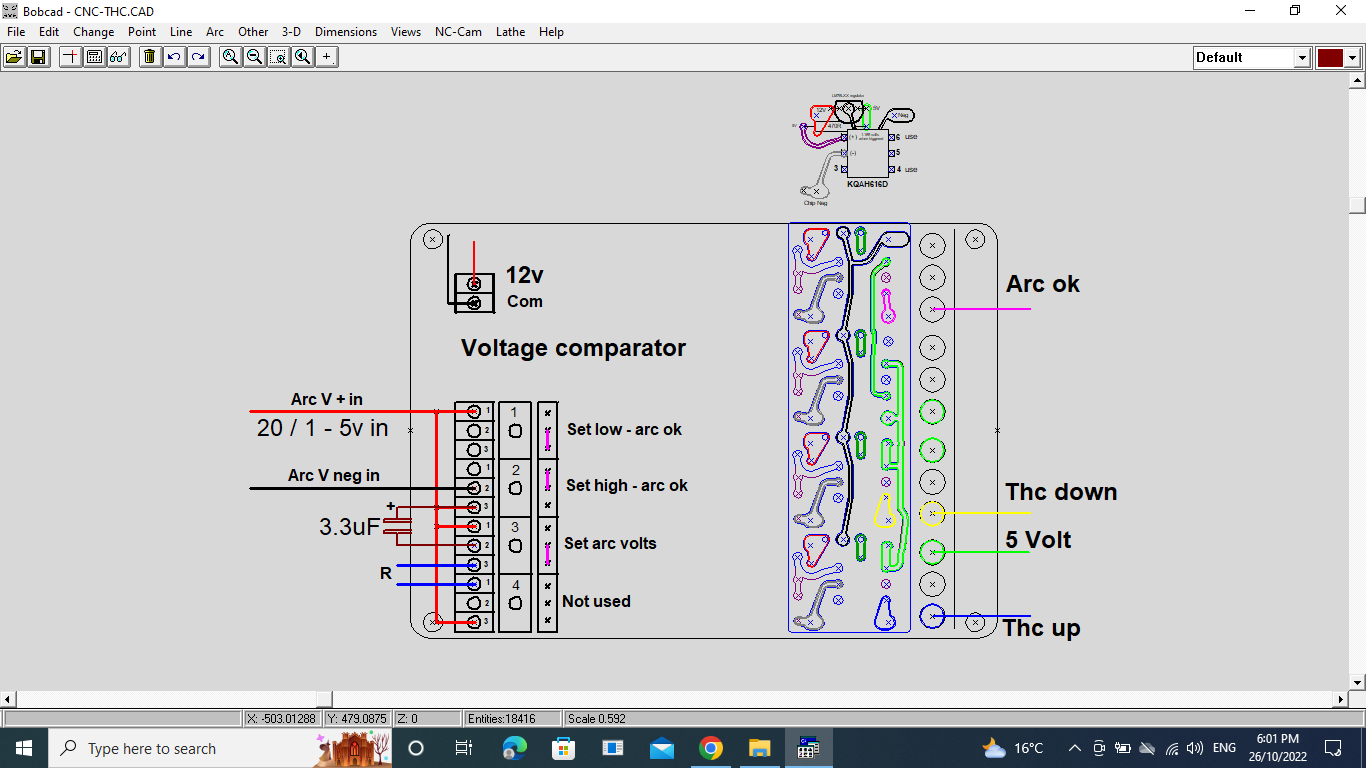Viewport: 1366px width, 768px height.
Task: Redo using the right curved arrow icon
Action: (199, 57)
